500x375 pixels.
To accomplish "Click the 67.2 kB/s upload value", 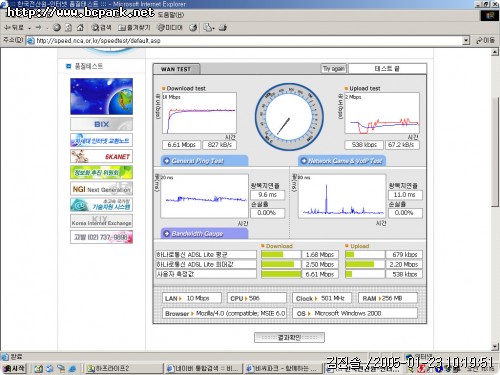I will pos(402,145).
